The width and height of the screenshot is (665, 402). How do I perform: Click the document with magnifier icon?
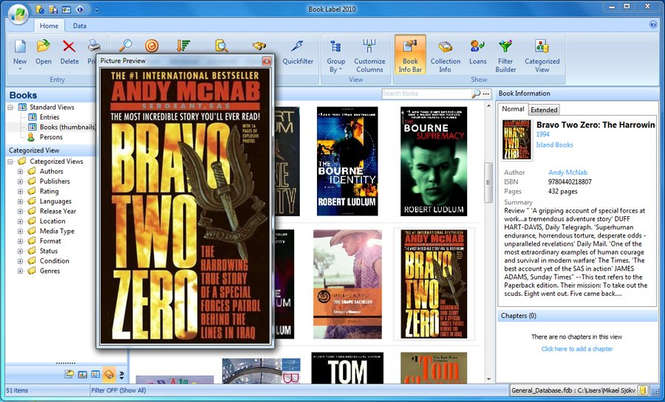(x=221, y=45)
